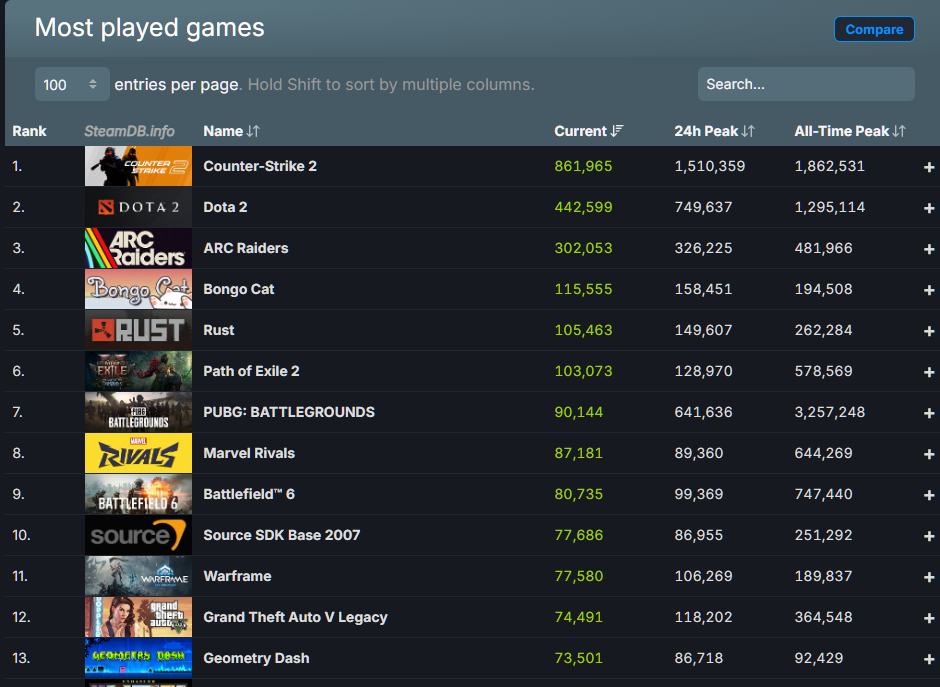
Task: Select current player count 73,501
Action: 579,658
